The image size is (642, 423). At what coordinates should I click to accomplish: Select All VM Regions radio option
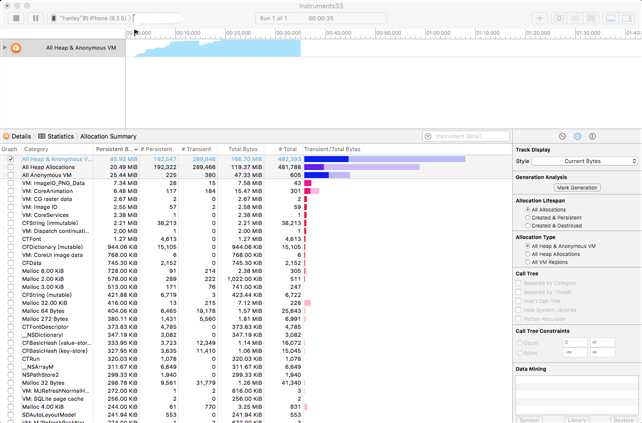527,262
